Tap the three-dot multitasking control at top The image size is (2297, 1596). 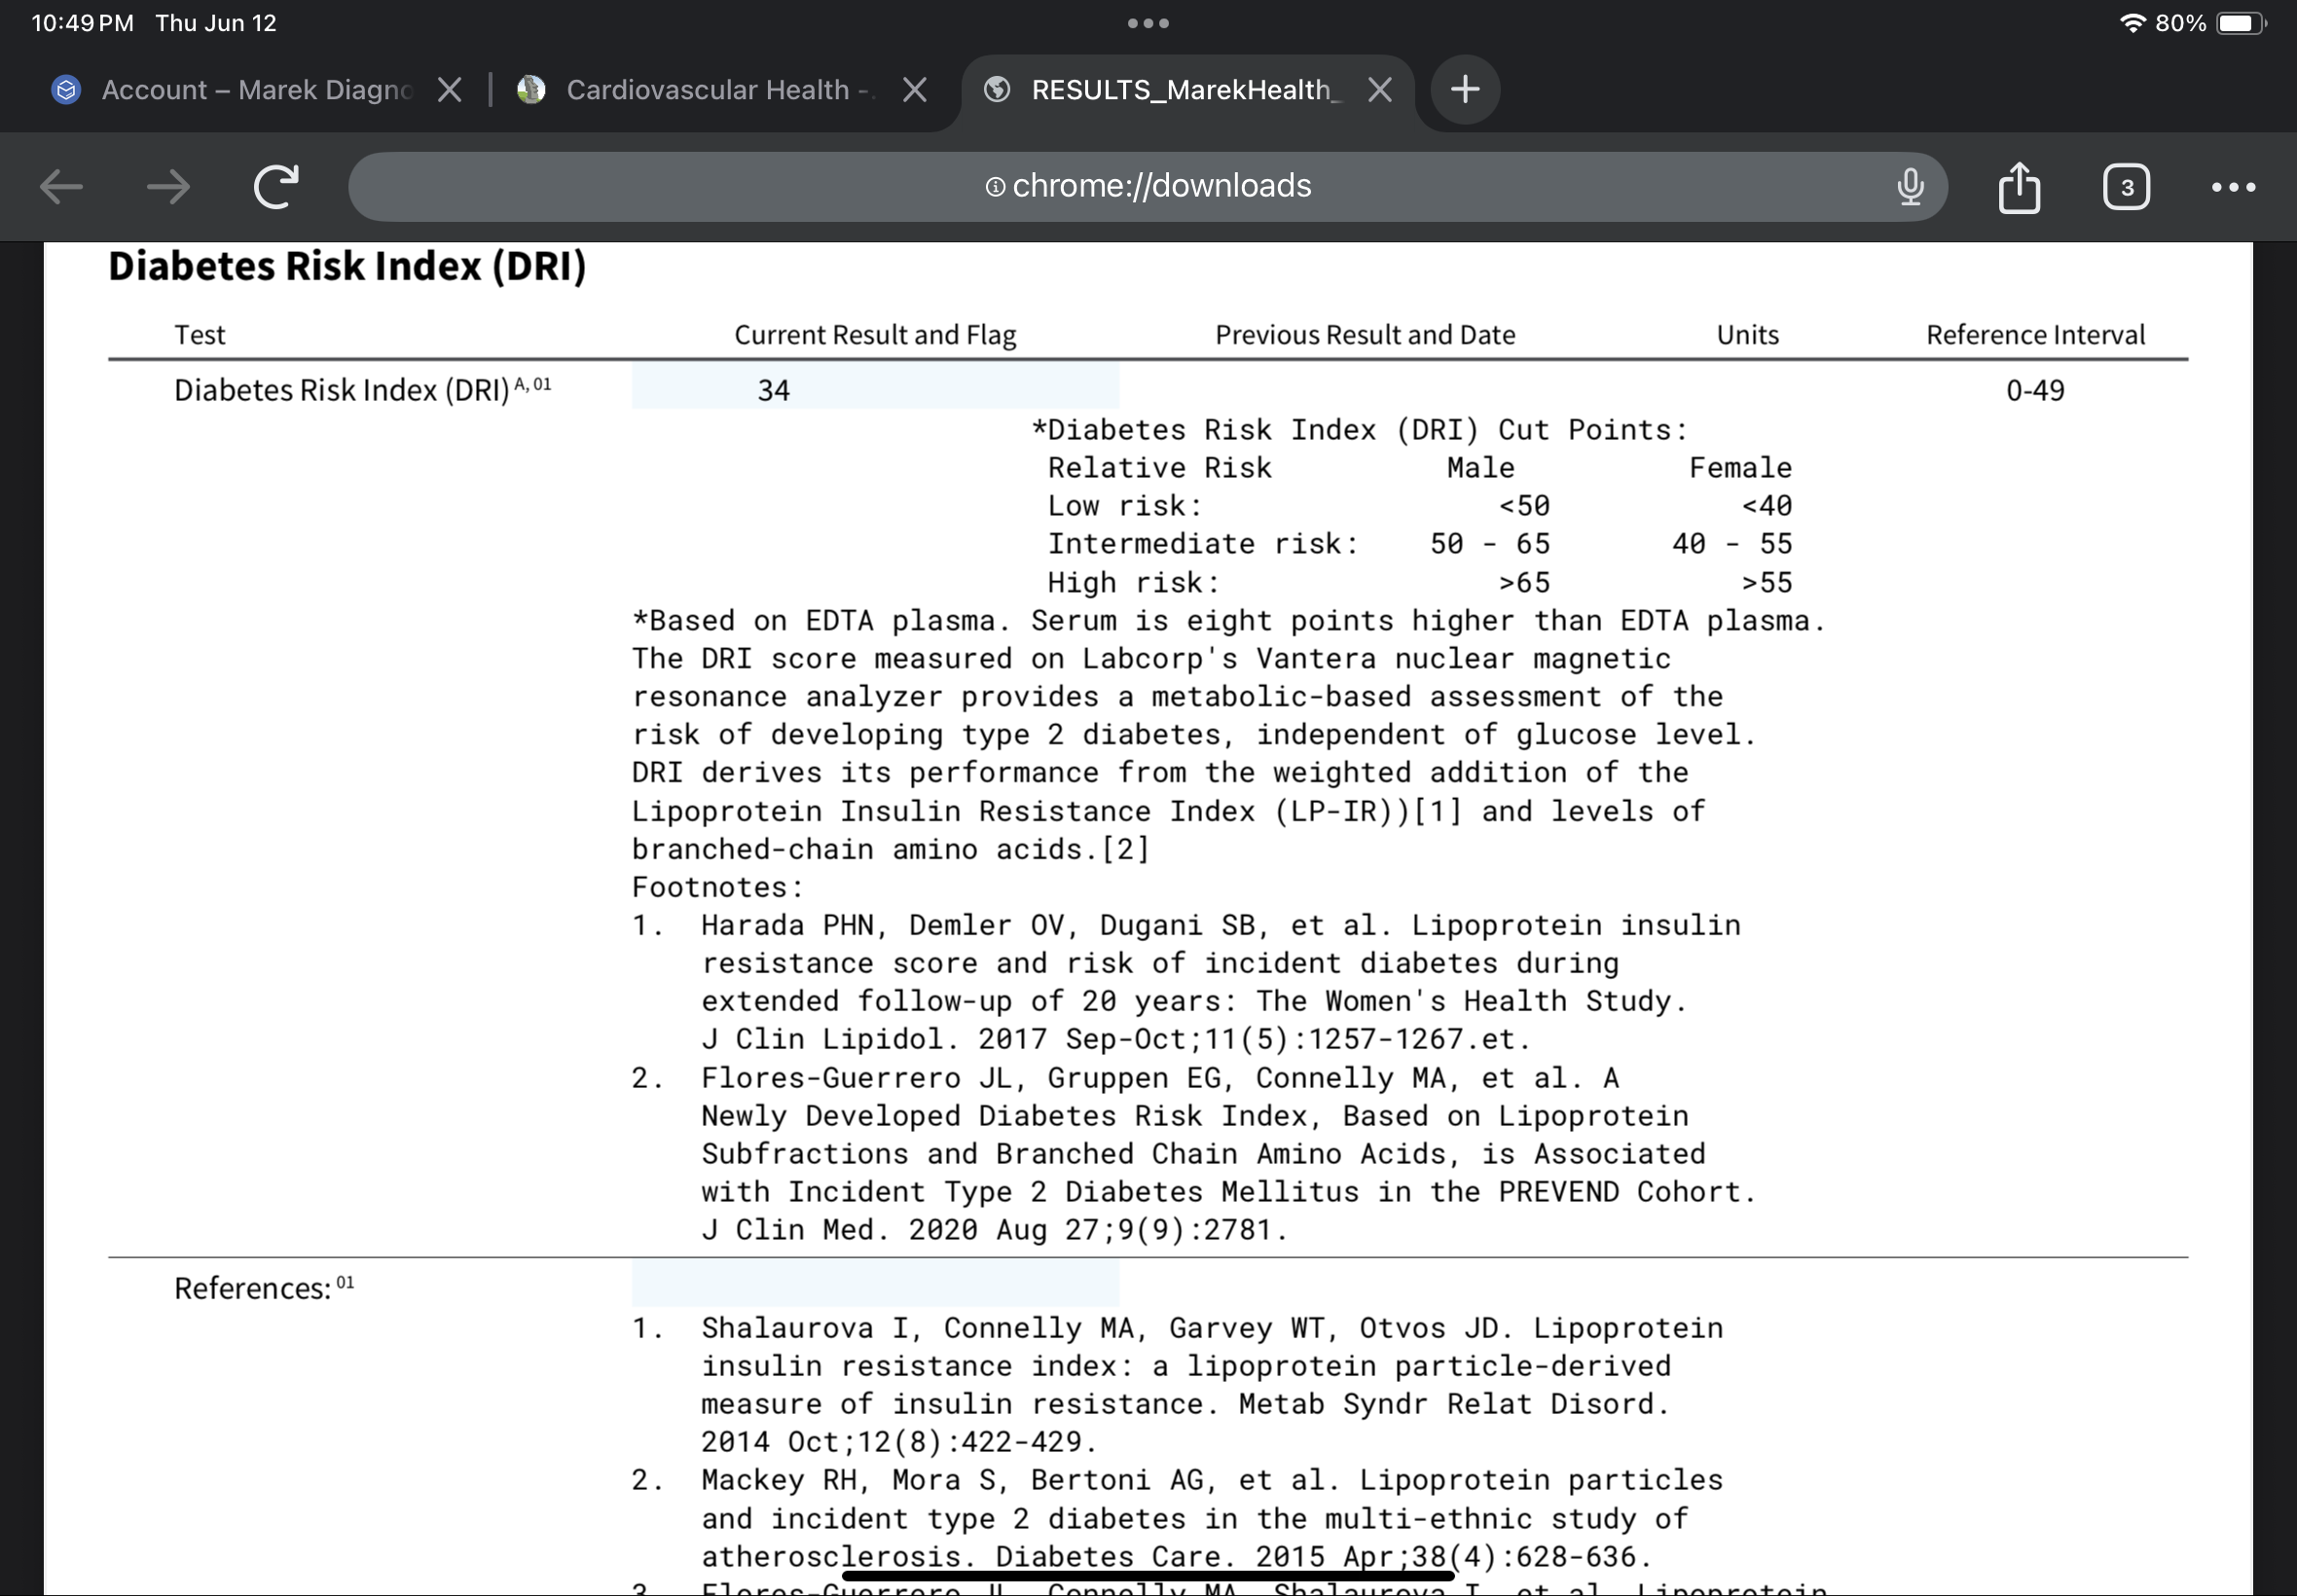click(x=1148, y=23)
